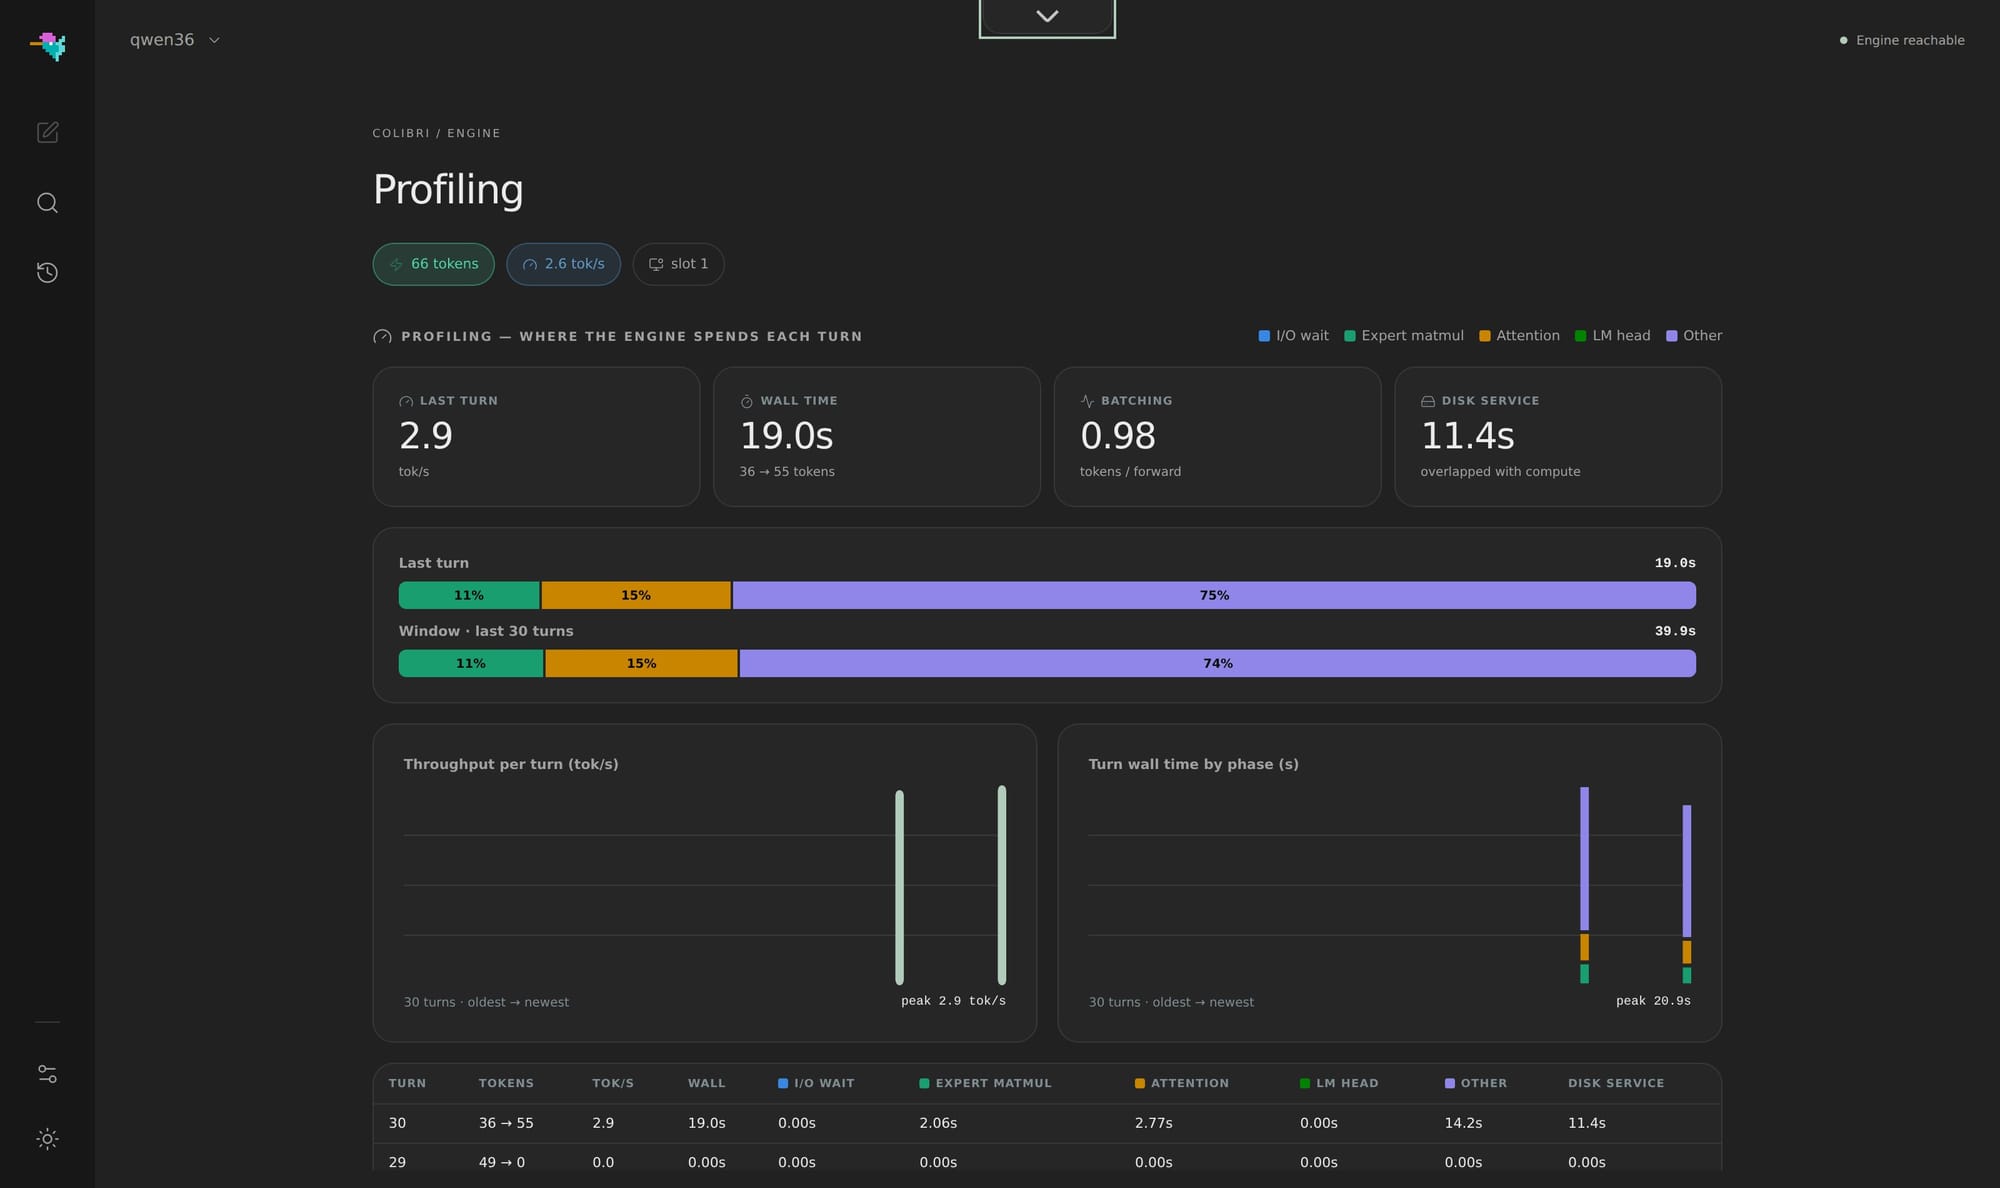Click the EXPERT MATMUL column header
This screenshot has height=1188, width=2000.
[x=985, y=1083]
